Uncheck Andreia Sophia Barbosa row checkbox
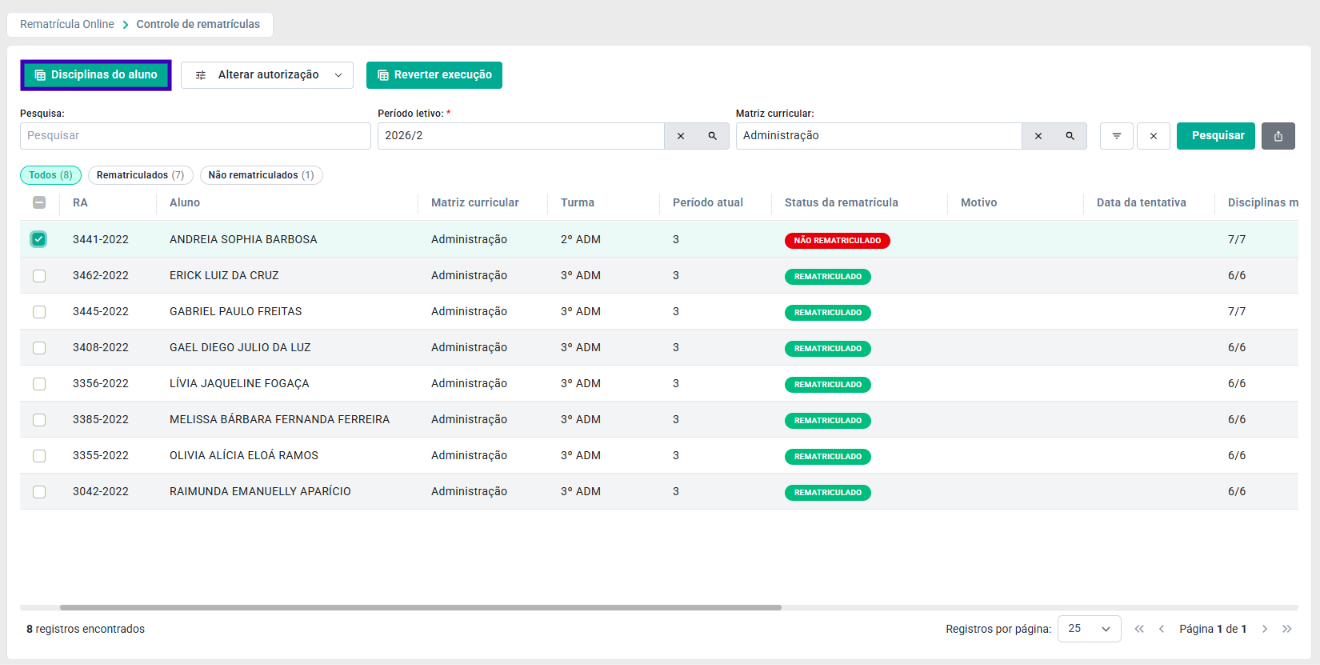 tap(39, 239)
